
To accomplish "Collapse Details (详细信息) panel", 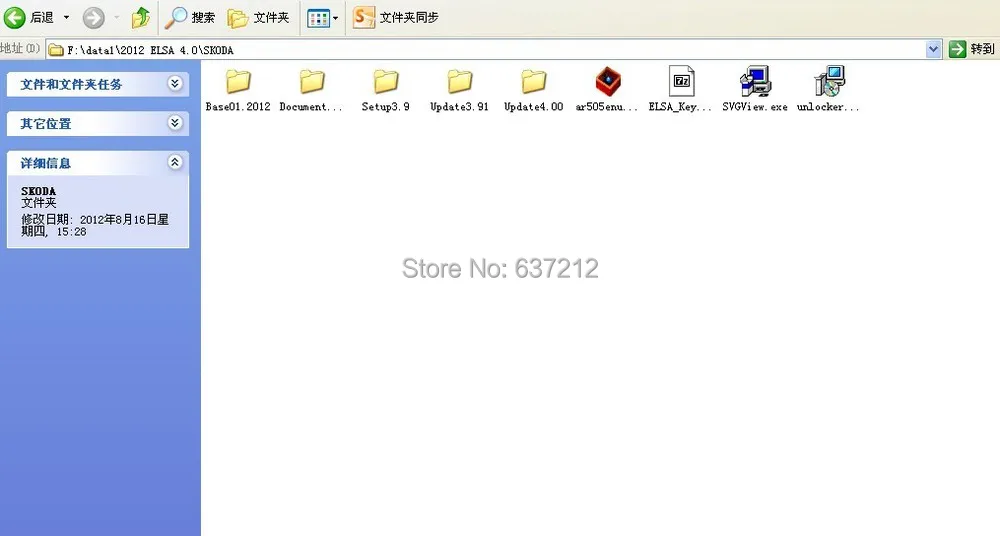I will point(175,162).
